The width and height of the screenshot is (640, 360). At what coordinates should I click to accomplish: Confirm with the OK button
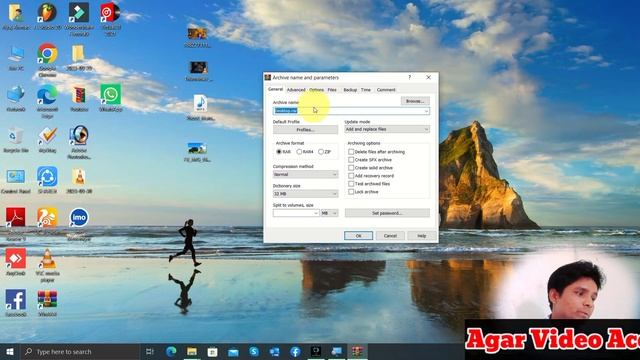pyautogui.click(x=358, y=236)
